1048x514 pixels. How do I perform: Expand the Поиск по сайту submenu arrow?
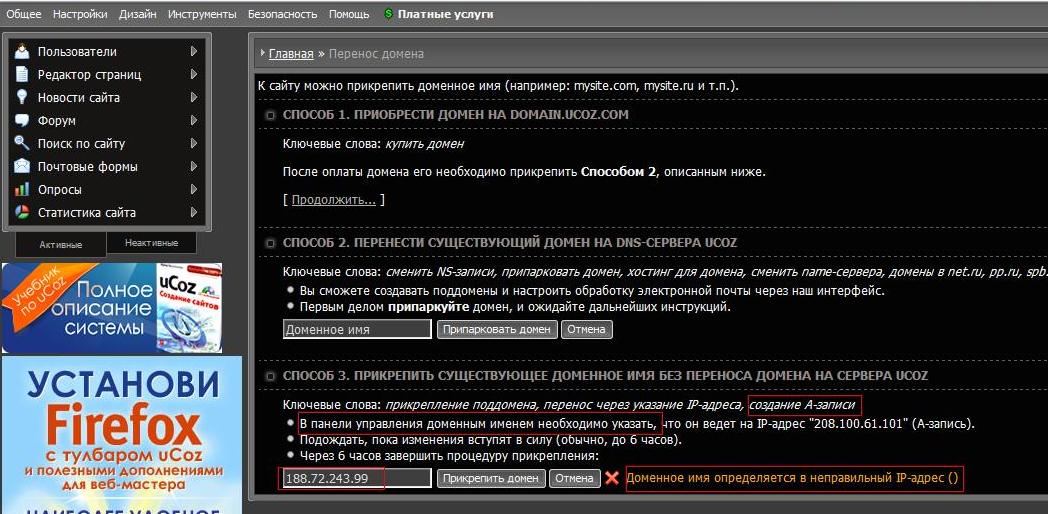click(x=194, y=143)
